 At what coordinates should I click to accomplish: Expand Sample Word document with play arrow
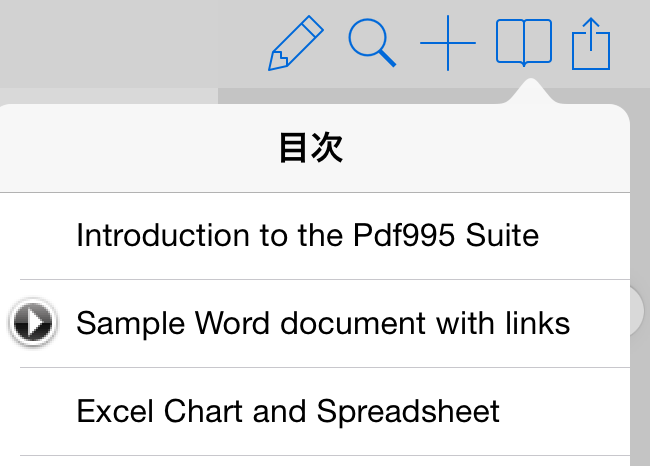pos(33,323)
